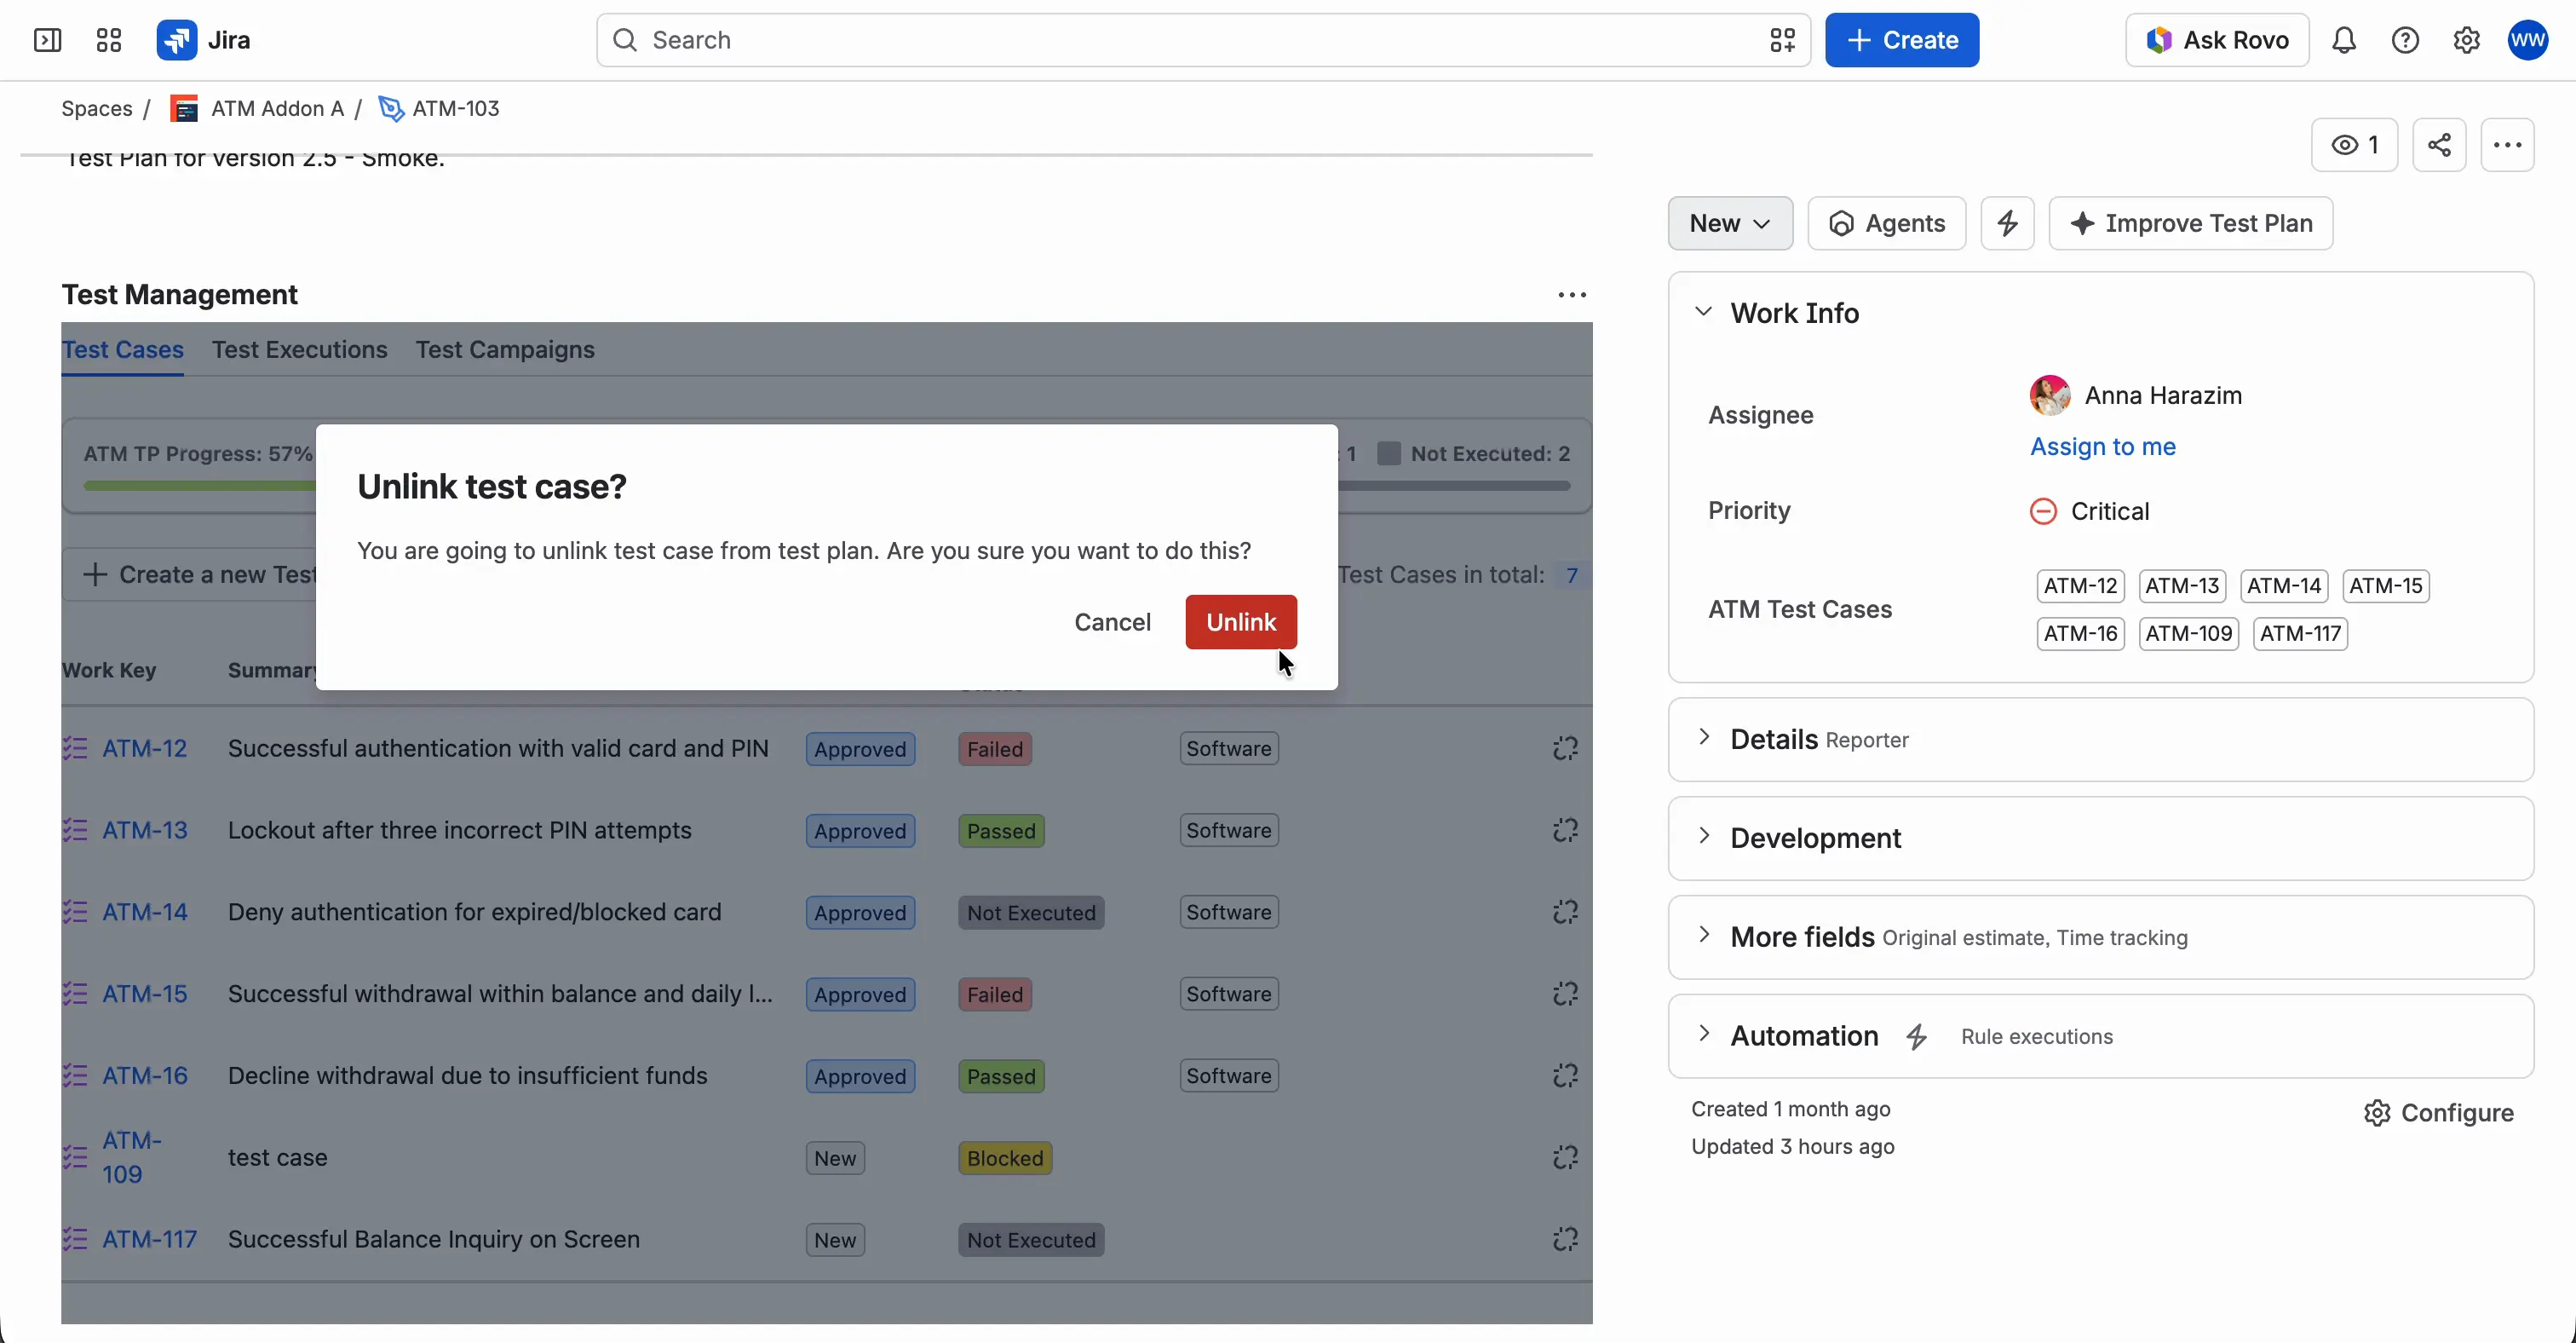Open the ATM-13 work key link
2576x1343 pixels.
coord(145,831)
